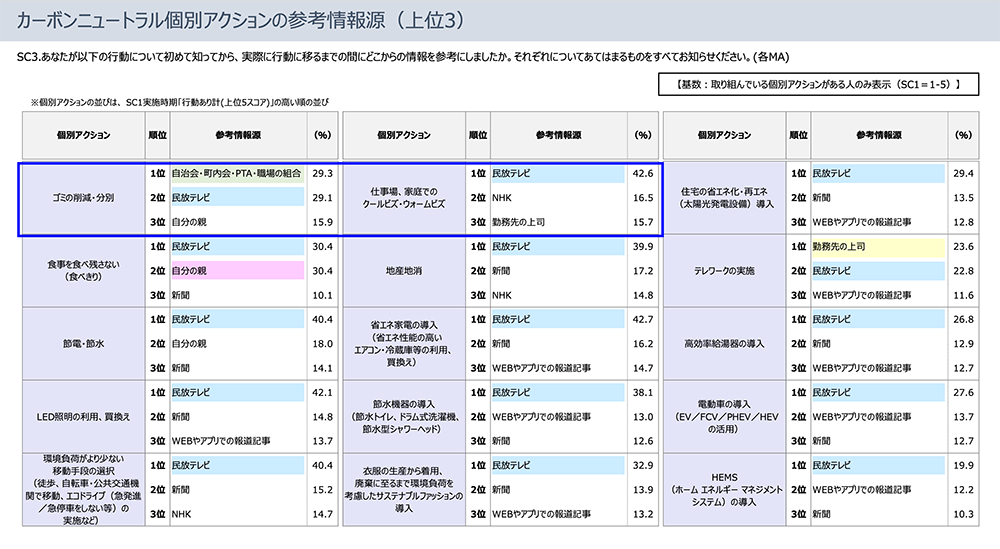1000x549 pixels.
Task: Click the 23.6 percentage value
Action: (964, 247)
